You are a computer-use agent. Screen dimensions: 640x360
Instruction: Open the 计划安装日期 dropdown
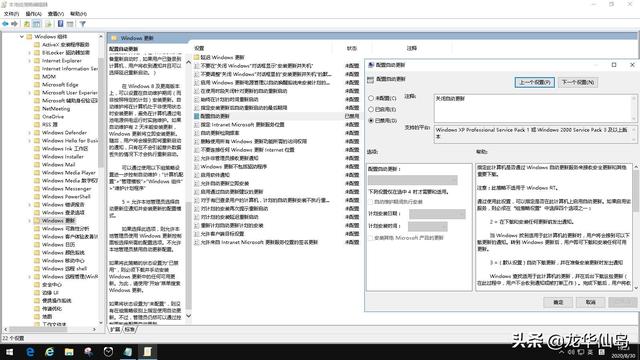click(x=437, y=214)
